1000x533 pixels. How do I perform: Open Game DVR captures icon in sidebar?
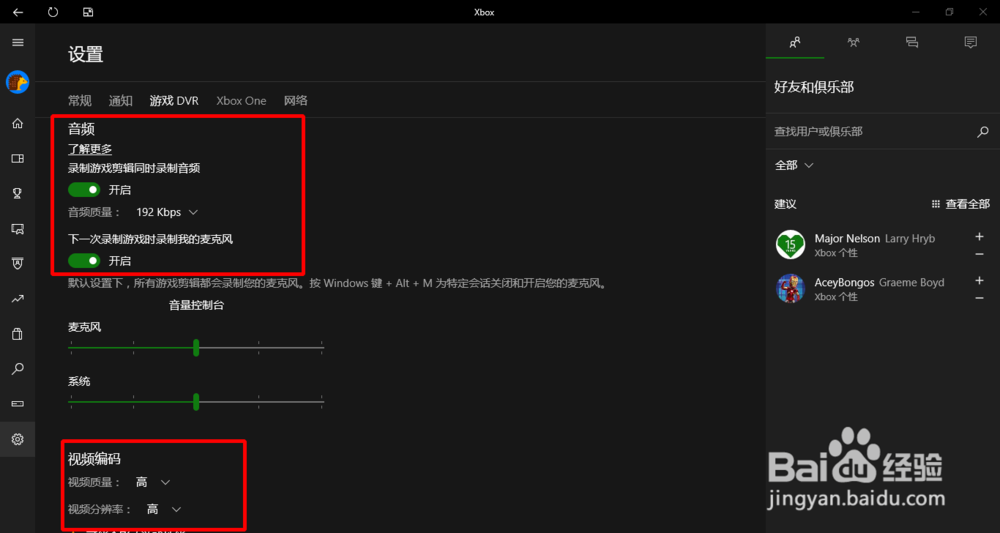click(x=18, y=229)
